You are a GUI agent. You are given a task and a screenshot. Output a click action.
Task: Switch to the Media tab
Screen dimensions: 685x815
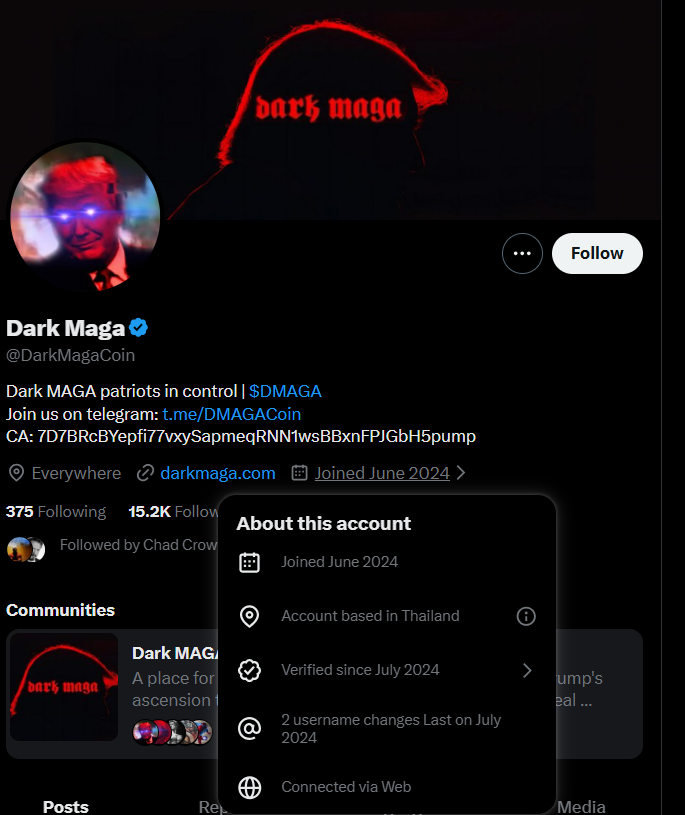click(x=581, y=806)
